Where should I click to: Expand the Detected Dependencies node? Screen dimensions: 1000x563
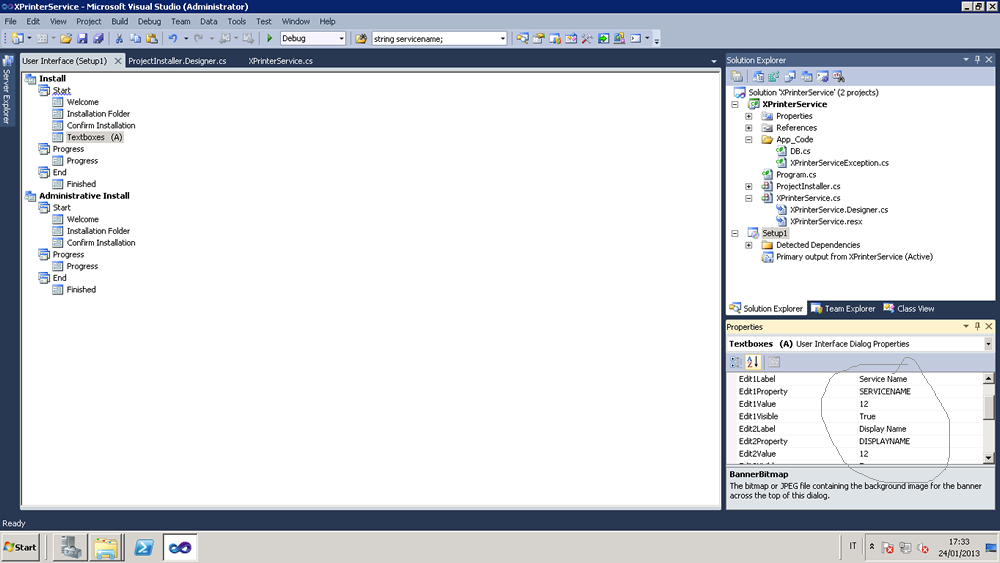click(x=749, y=245)
